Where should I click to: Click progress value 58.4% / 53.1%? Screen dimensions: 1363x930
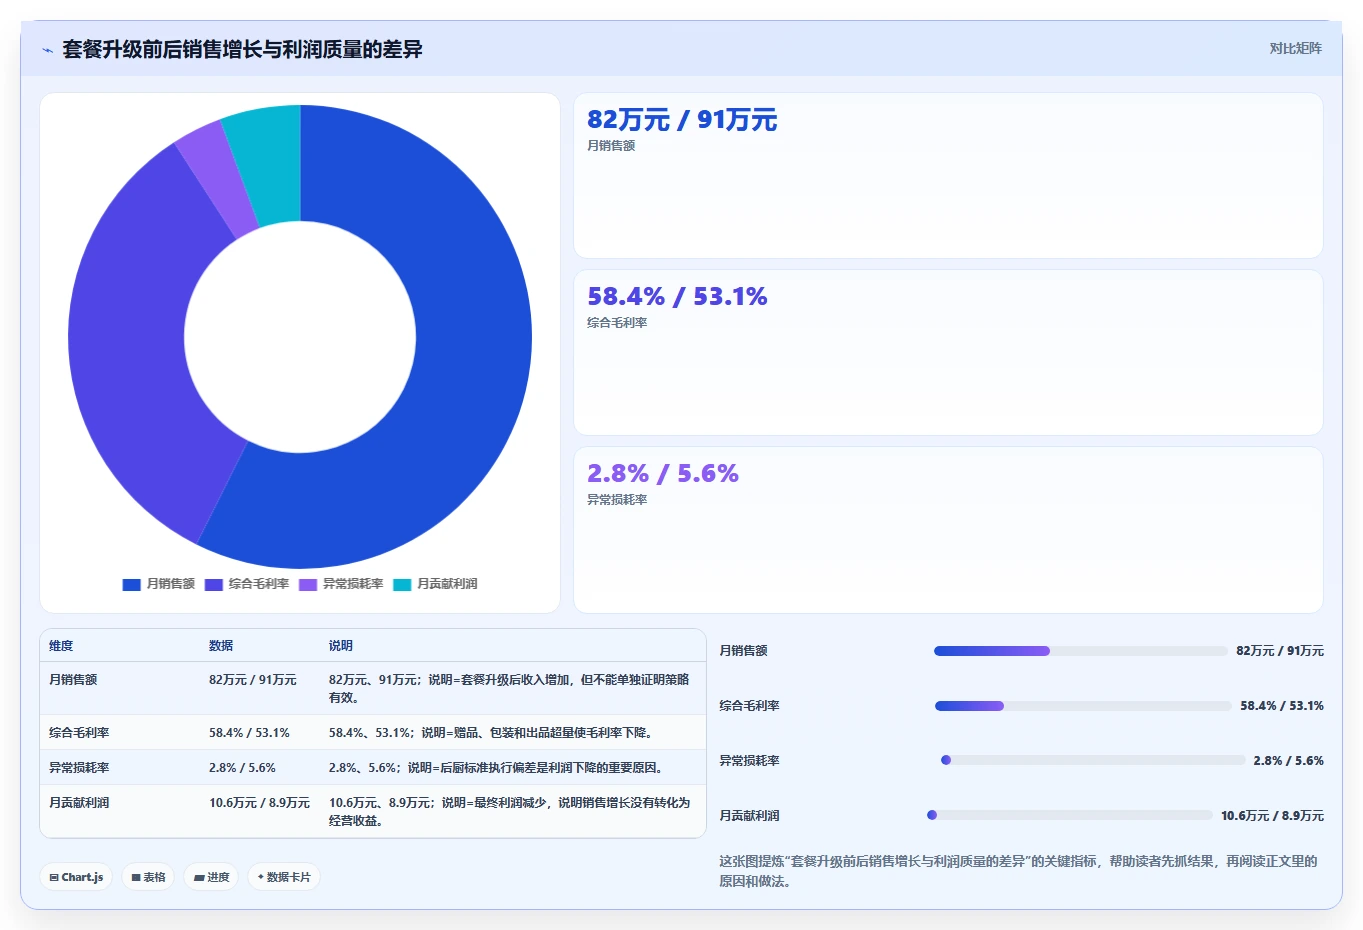pyautogui.click(x=1282, y=706)
